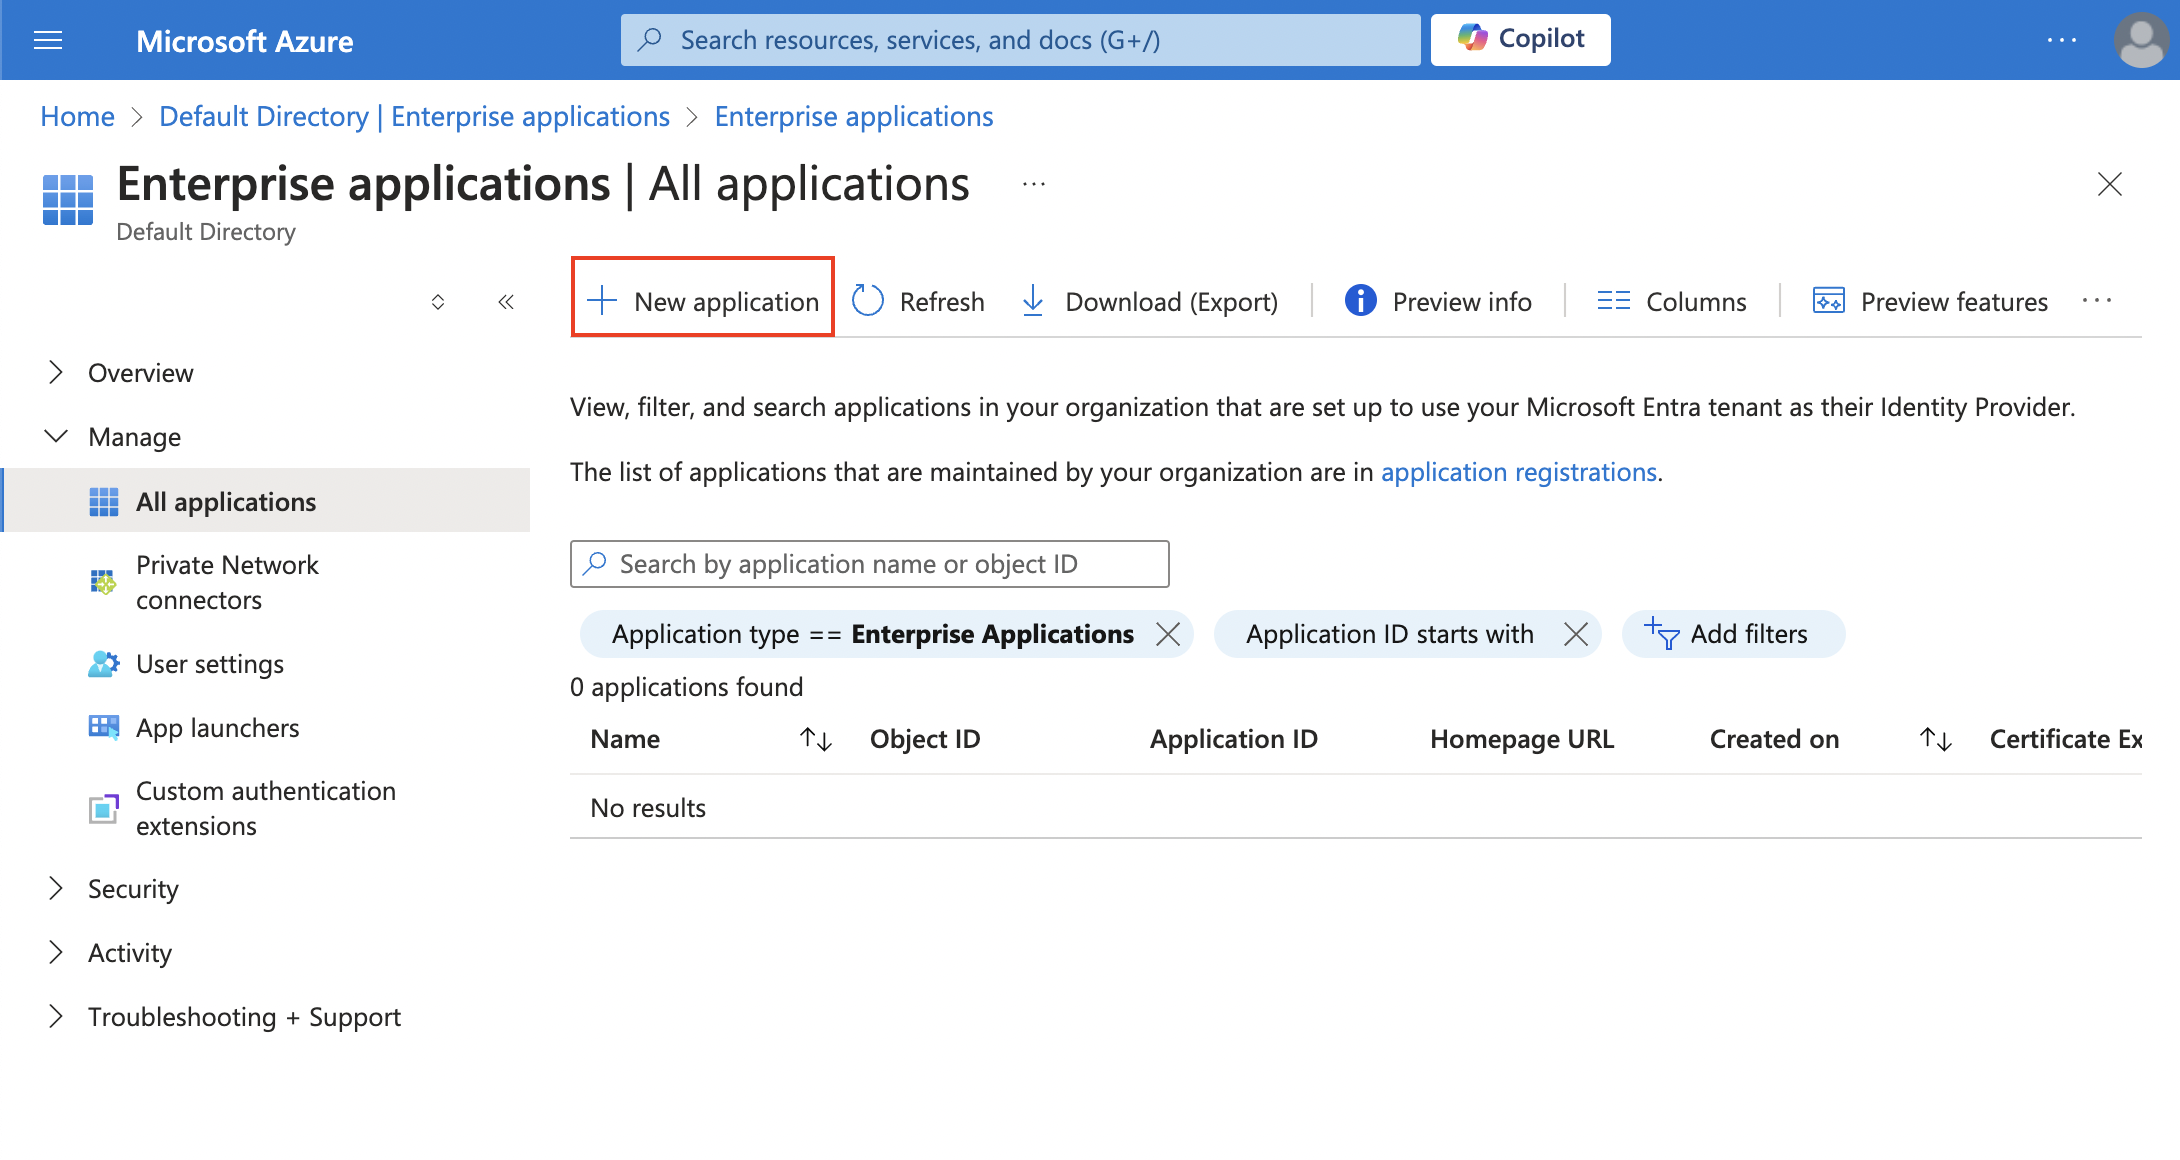Open Default Directory | Enterprise applications breadcrumb
Image resolution: width=2180 pixels, height=1160 pixels.
pyautogui.click(x=414, y=116)
